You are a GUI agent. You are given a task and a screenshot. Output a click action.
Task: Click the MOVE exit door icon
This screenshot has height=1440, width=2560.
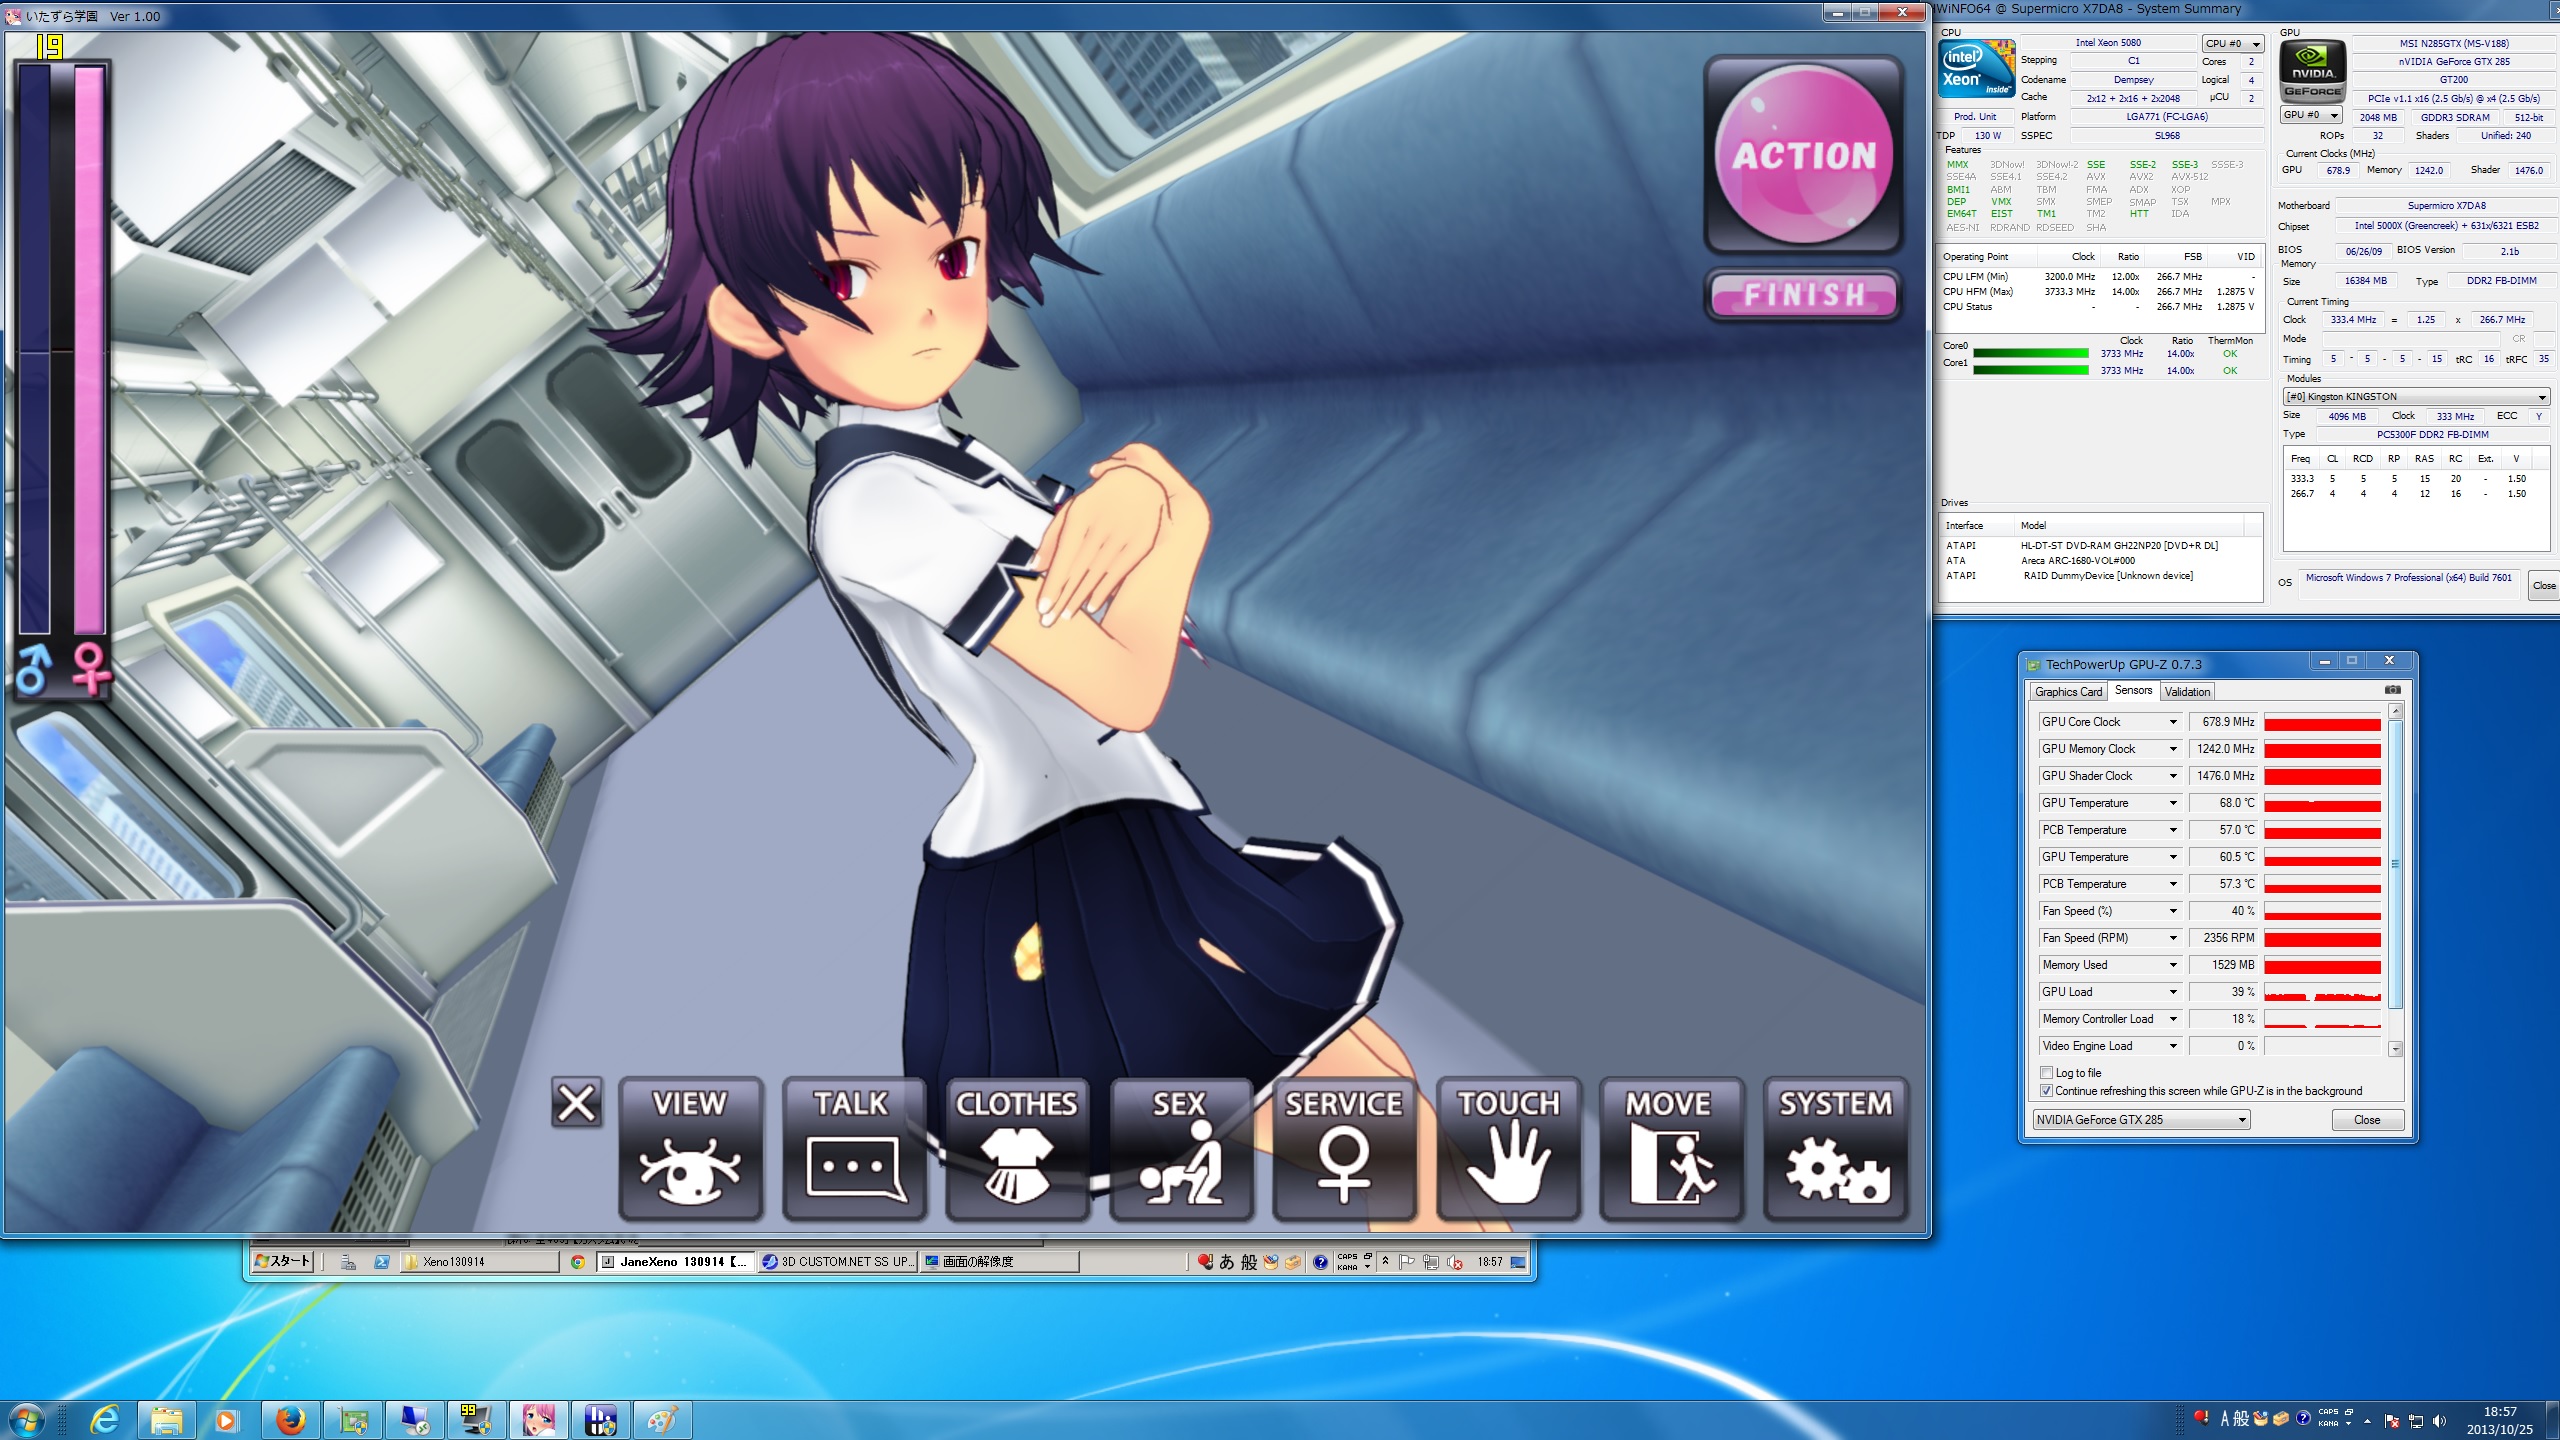[1671, 1149]
